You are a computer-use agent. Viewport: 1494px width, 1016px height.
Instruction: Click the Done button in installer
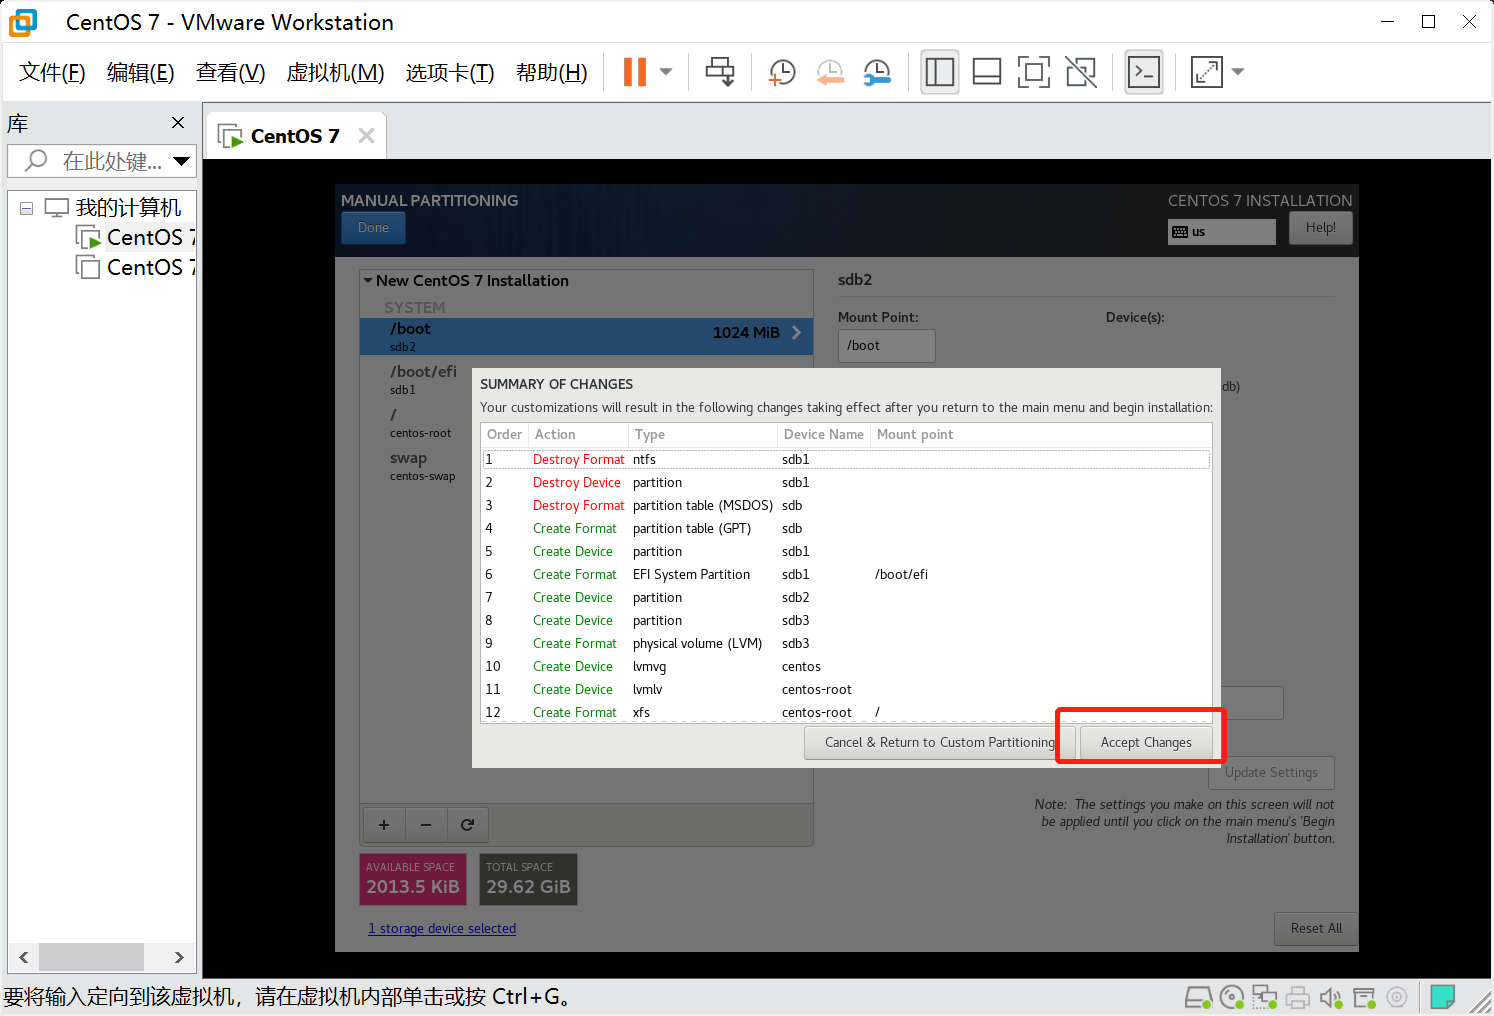(373, 228)
